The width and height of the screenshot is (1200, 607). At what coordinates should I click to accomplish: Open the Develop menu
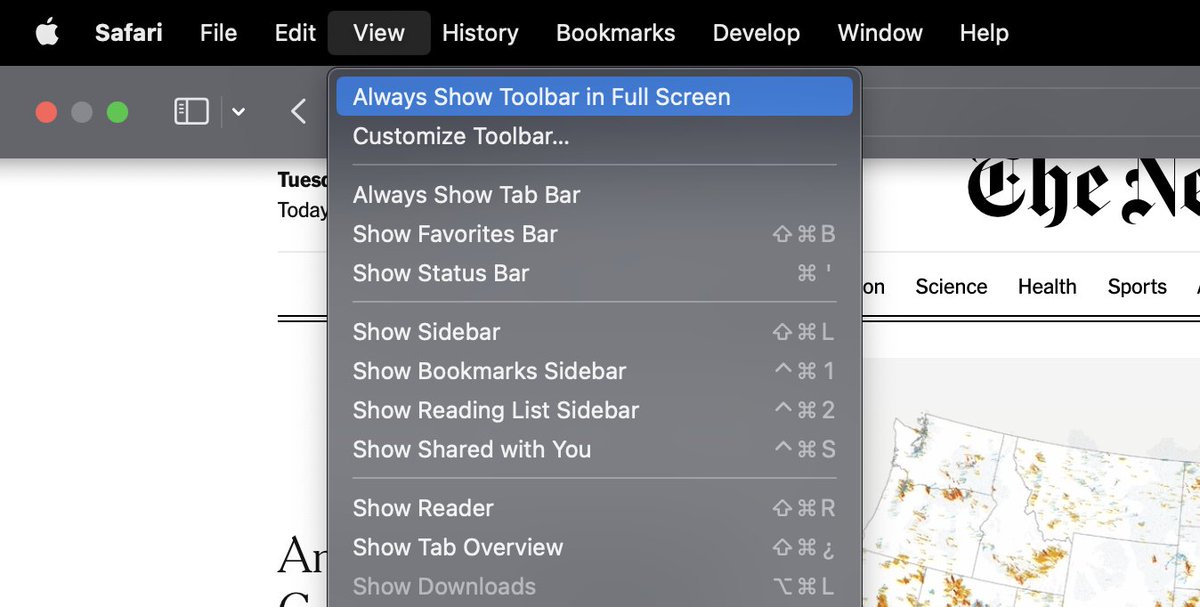tap(756, 32)
